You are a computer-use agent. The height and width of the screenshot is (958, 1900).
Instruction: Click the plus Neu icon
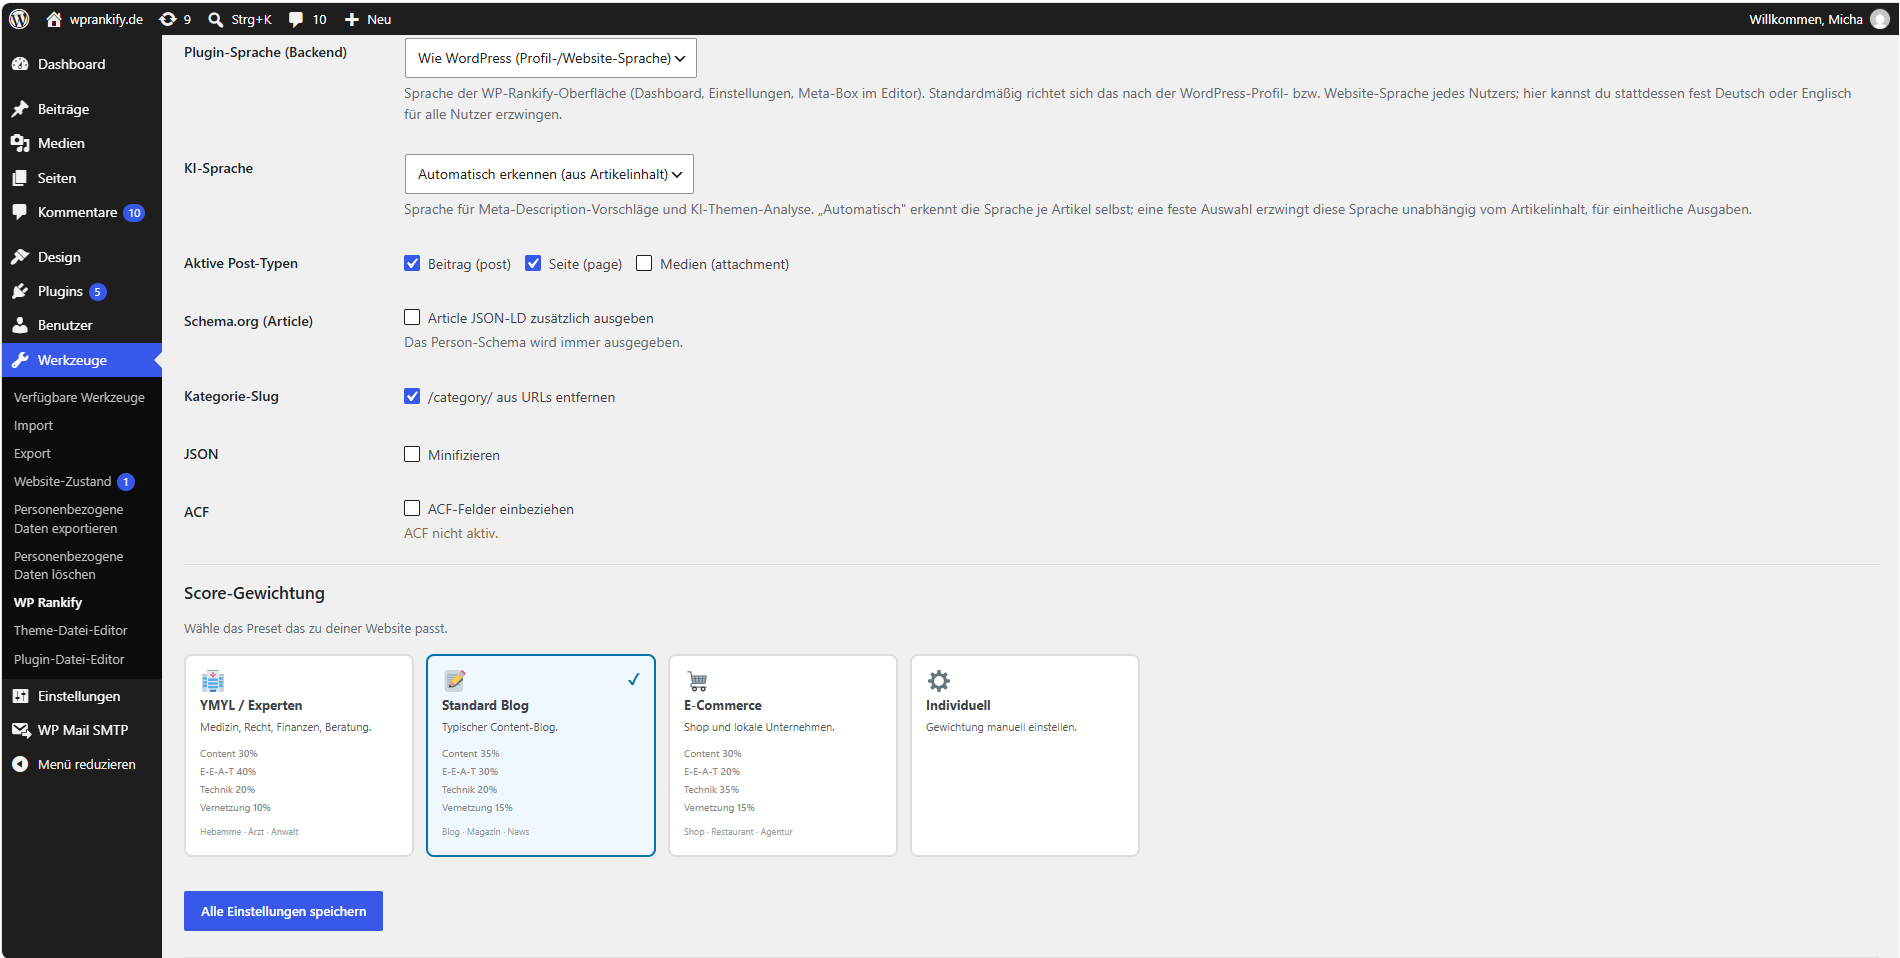351,19
